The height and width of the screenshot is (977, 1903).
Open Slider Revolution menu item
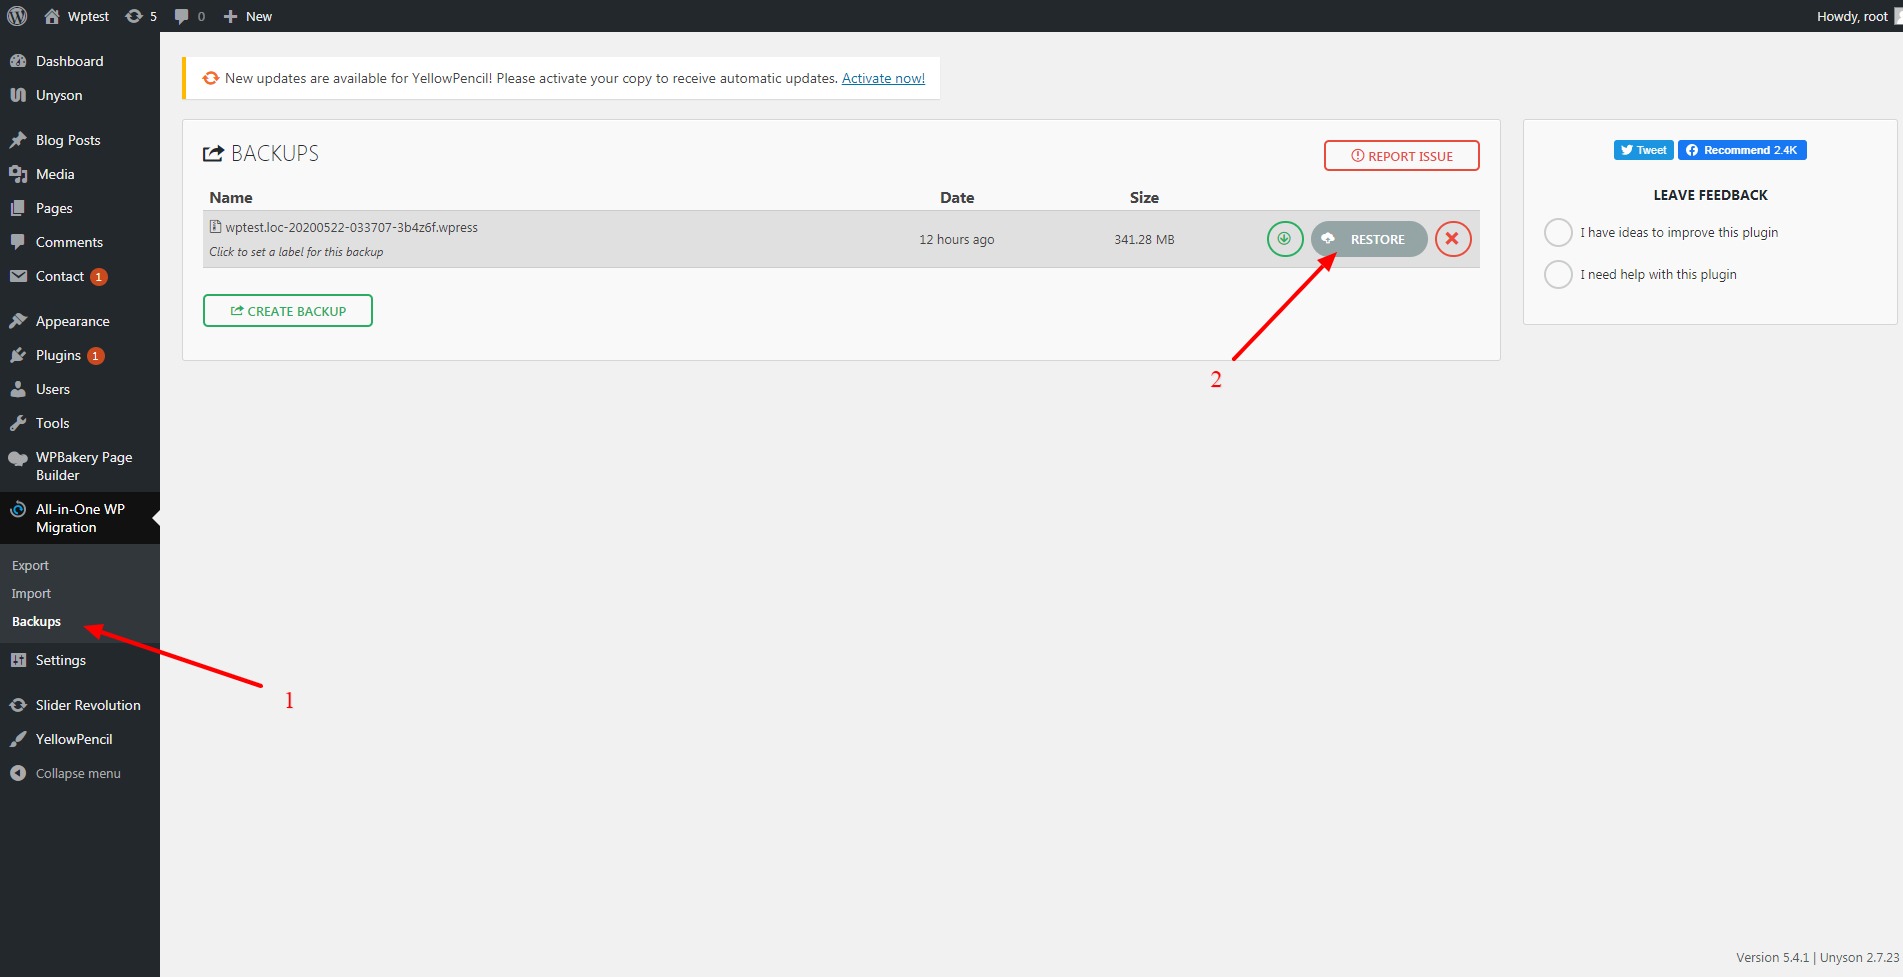(x=80, y=705)
